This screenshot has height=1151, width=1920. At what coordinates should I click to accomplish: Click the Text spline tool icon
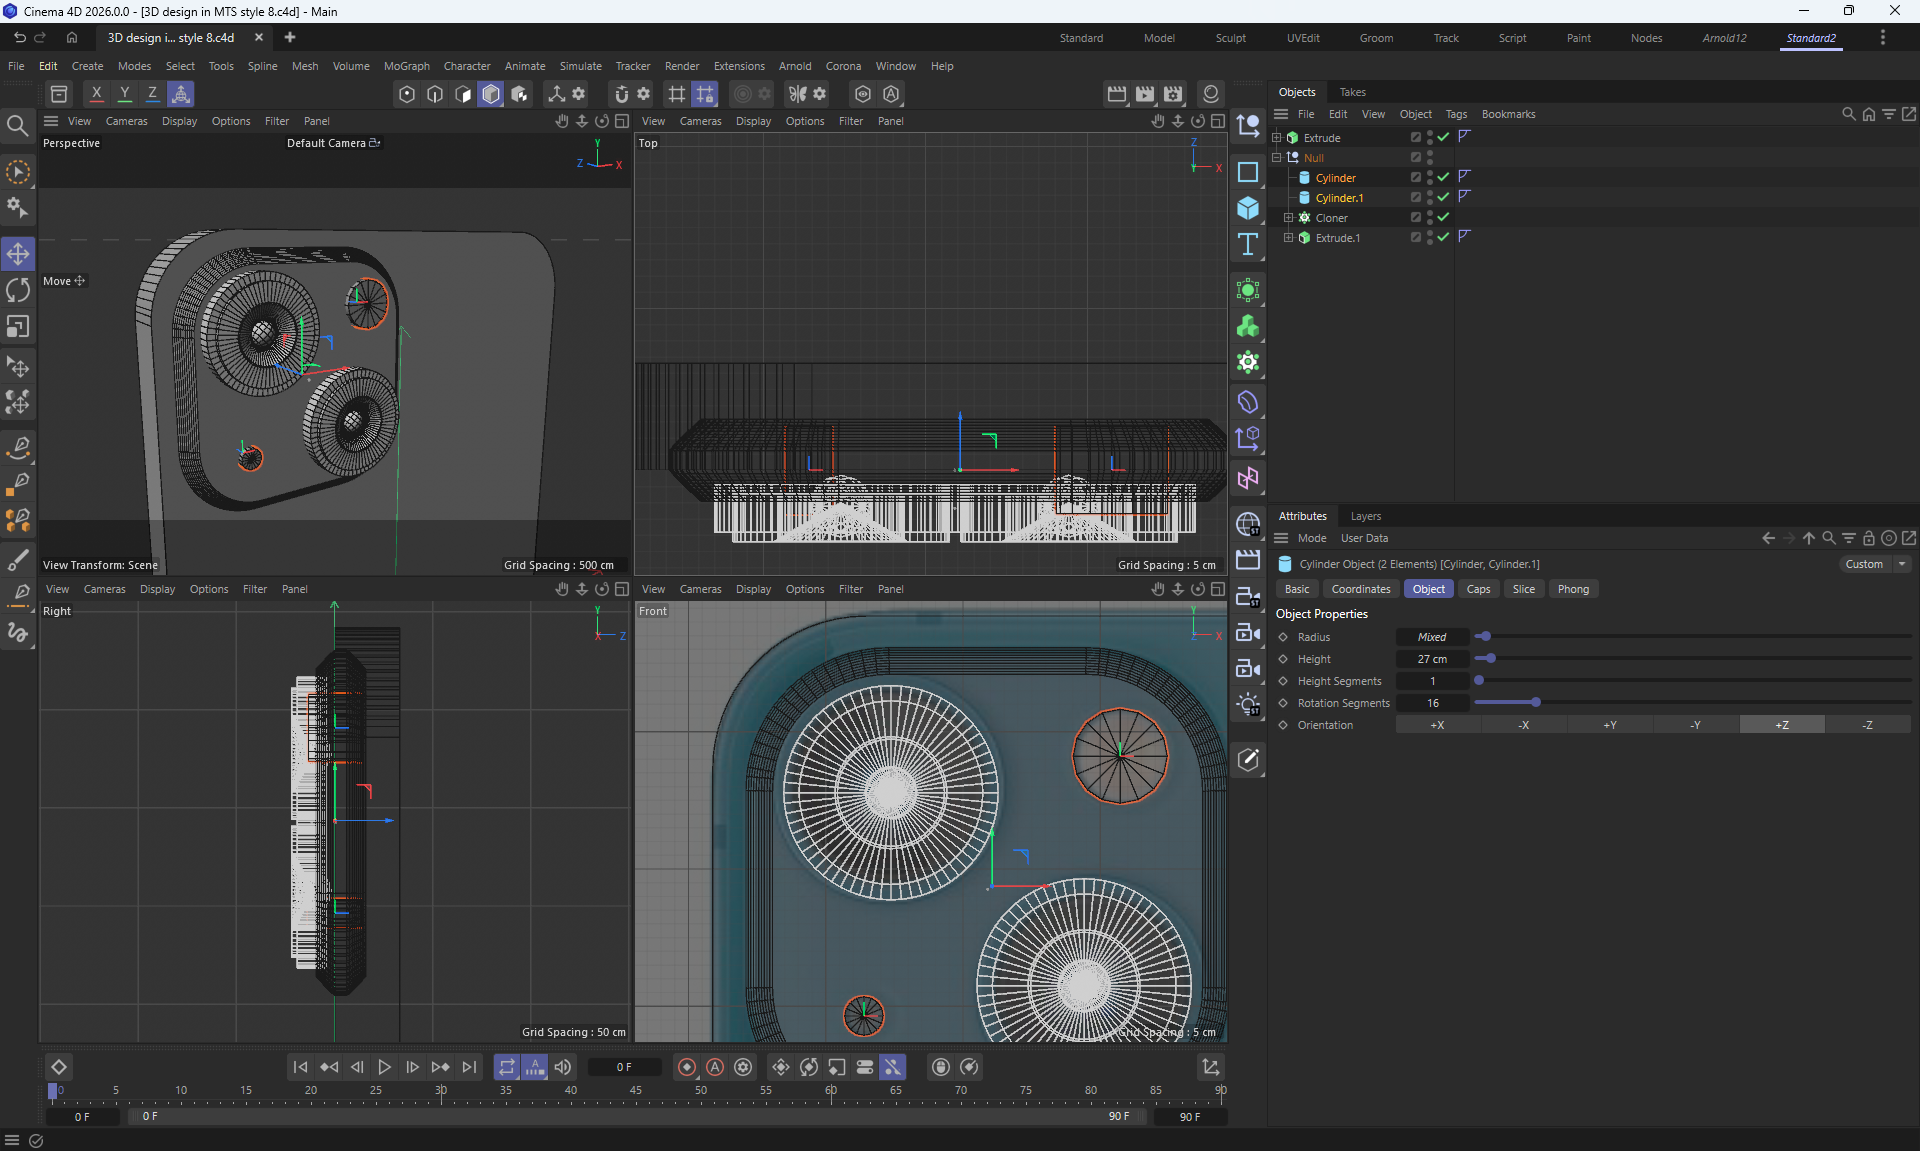point(1247,245)
